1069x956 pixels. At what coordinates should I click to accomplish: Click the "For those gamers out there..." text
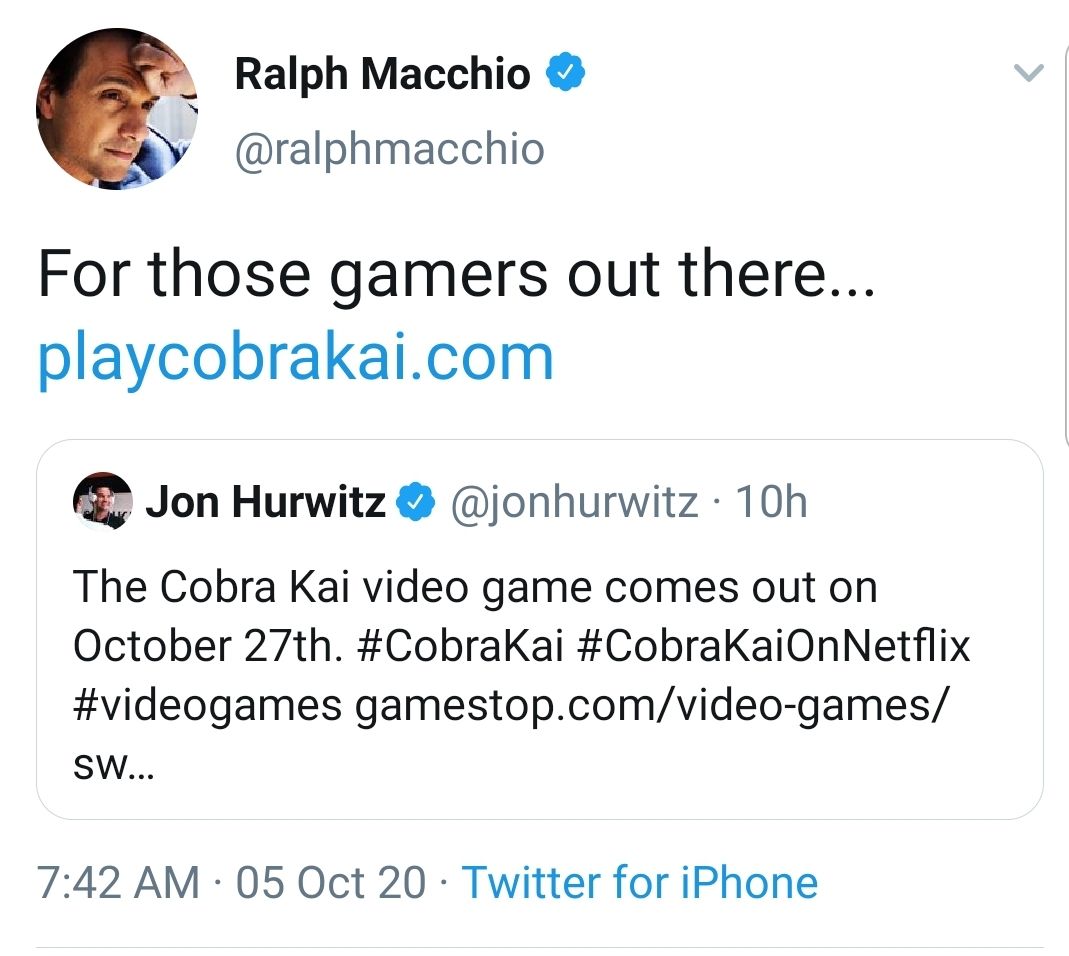pos(456,274)
